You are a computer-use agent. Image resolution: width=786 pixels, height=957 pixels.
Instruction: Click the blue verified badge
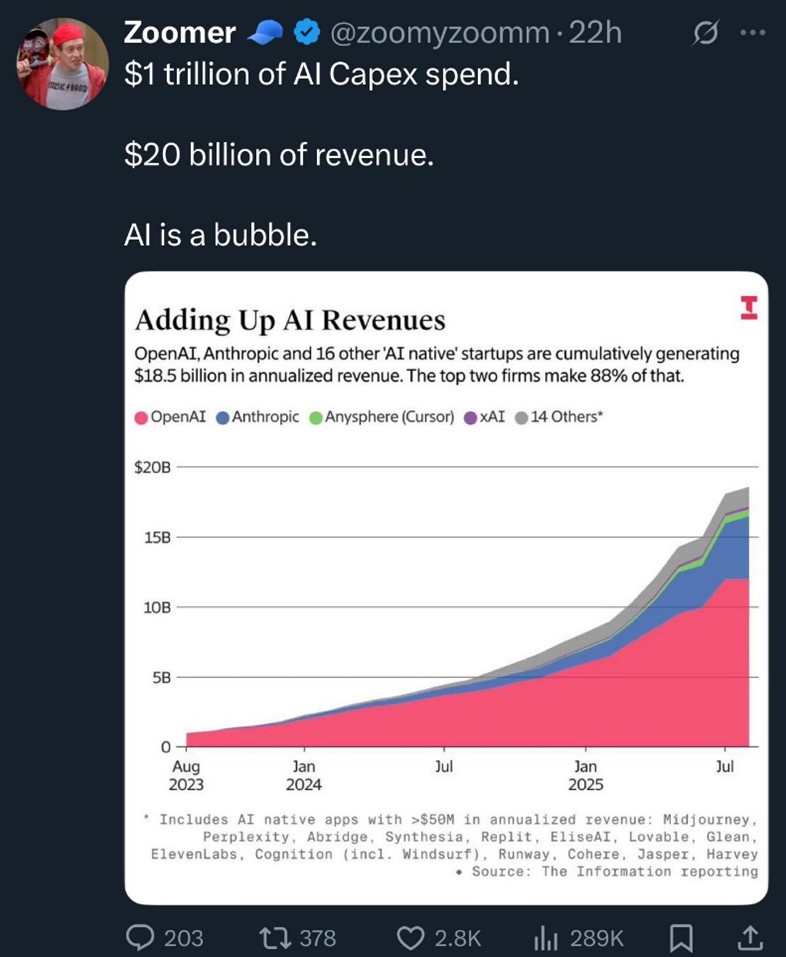[308, 34]
